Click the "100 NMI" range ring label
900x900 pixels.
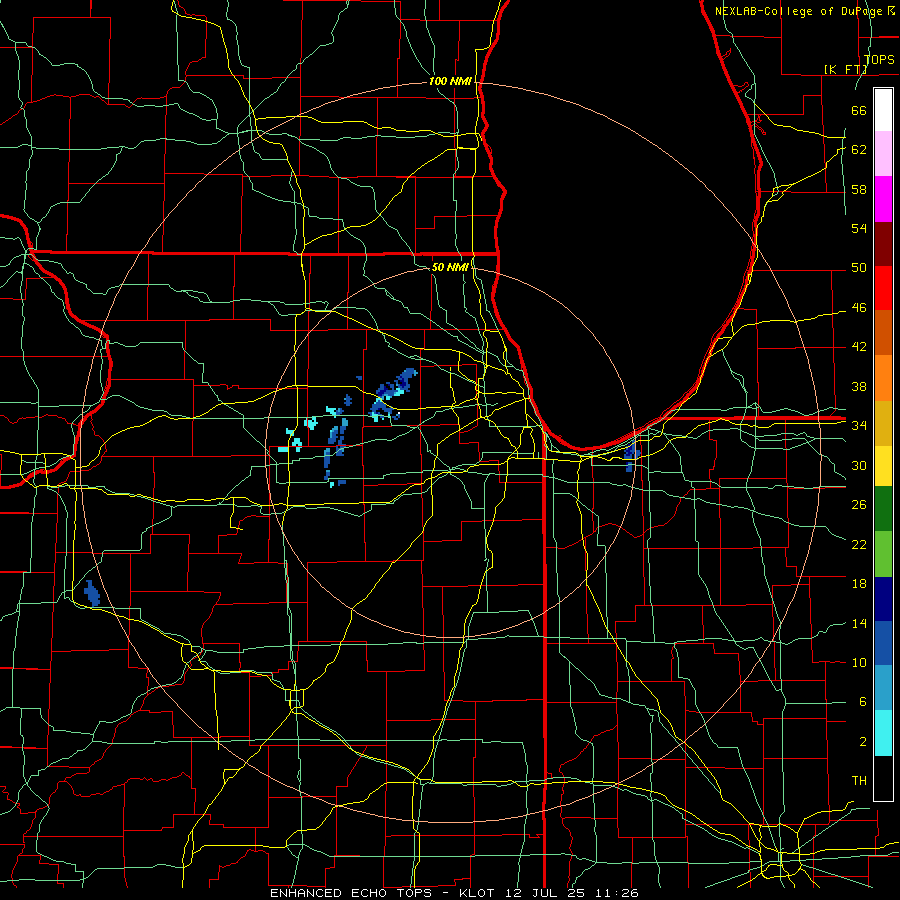(x=450, y=82)
